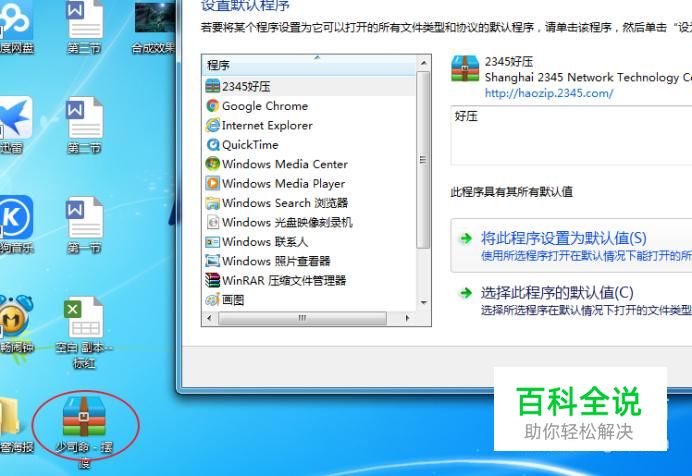Select the 画图 paint icon in list

[x=213, y=300]
